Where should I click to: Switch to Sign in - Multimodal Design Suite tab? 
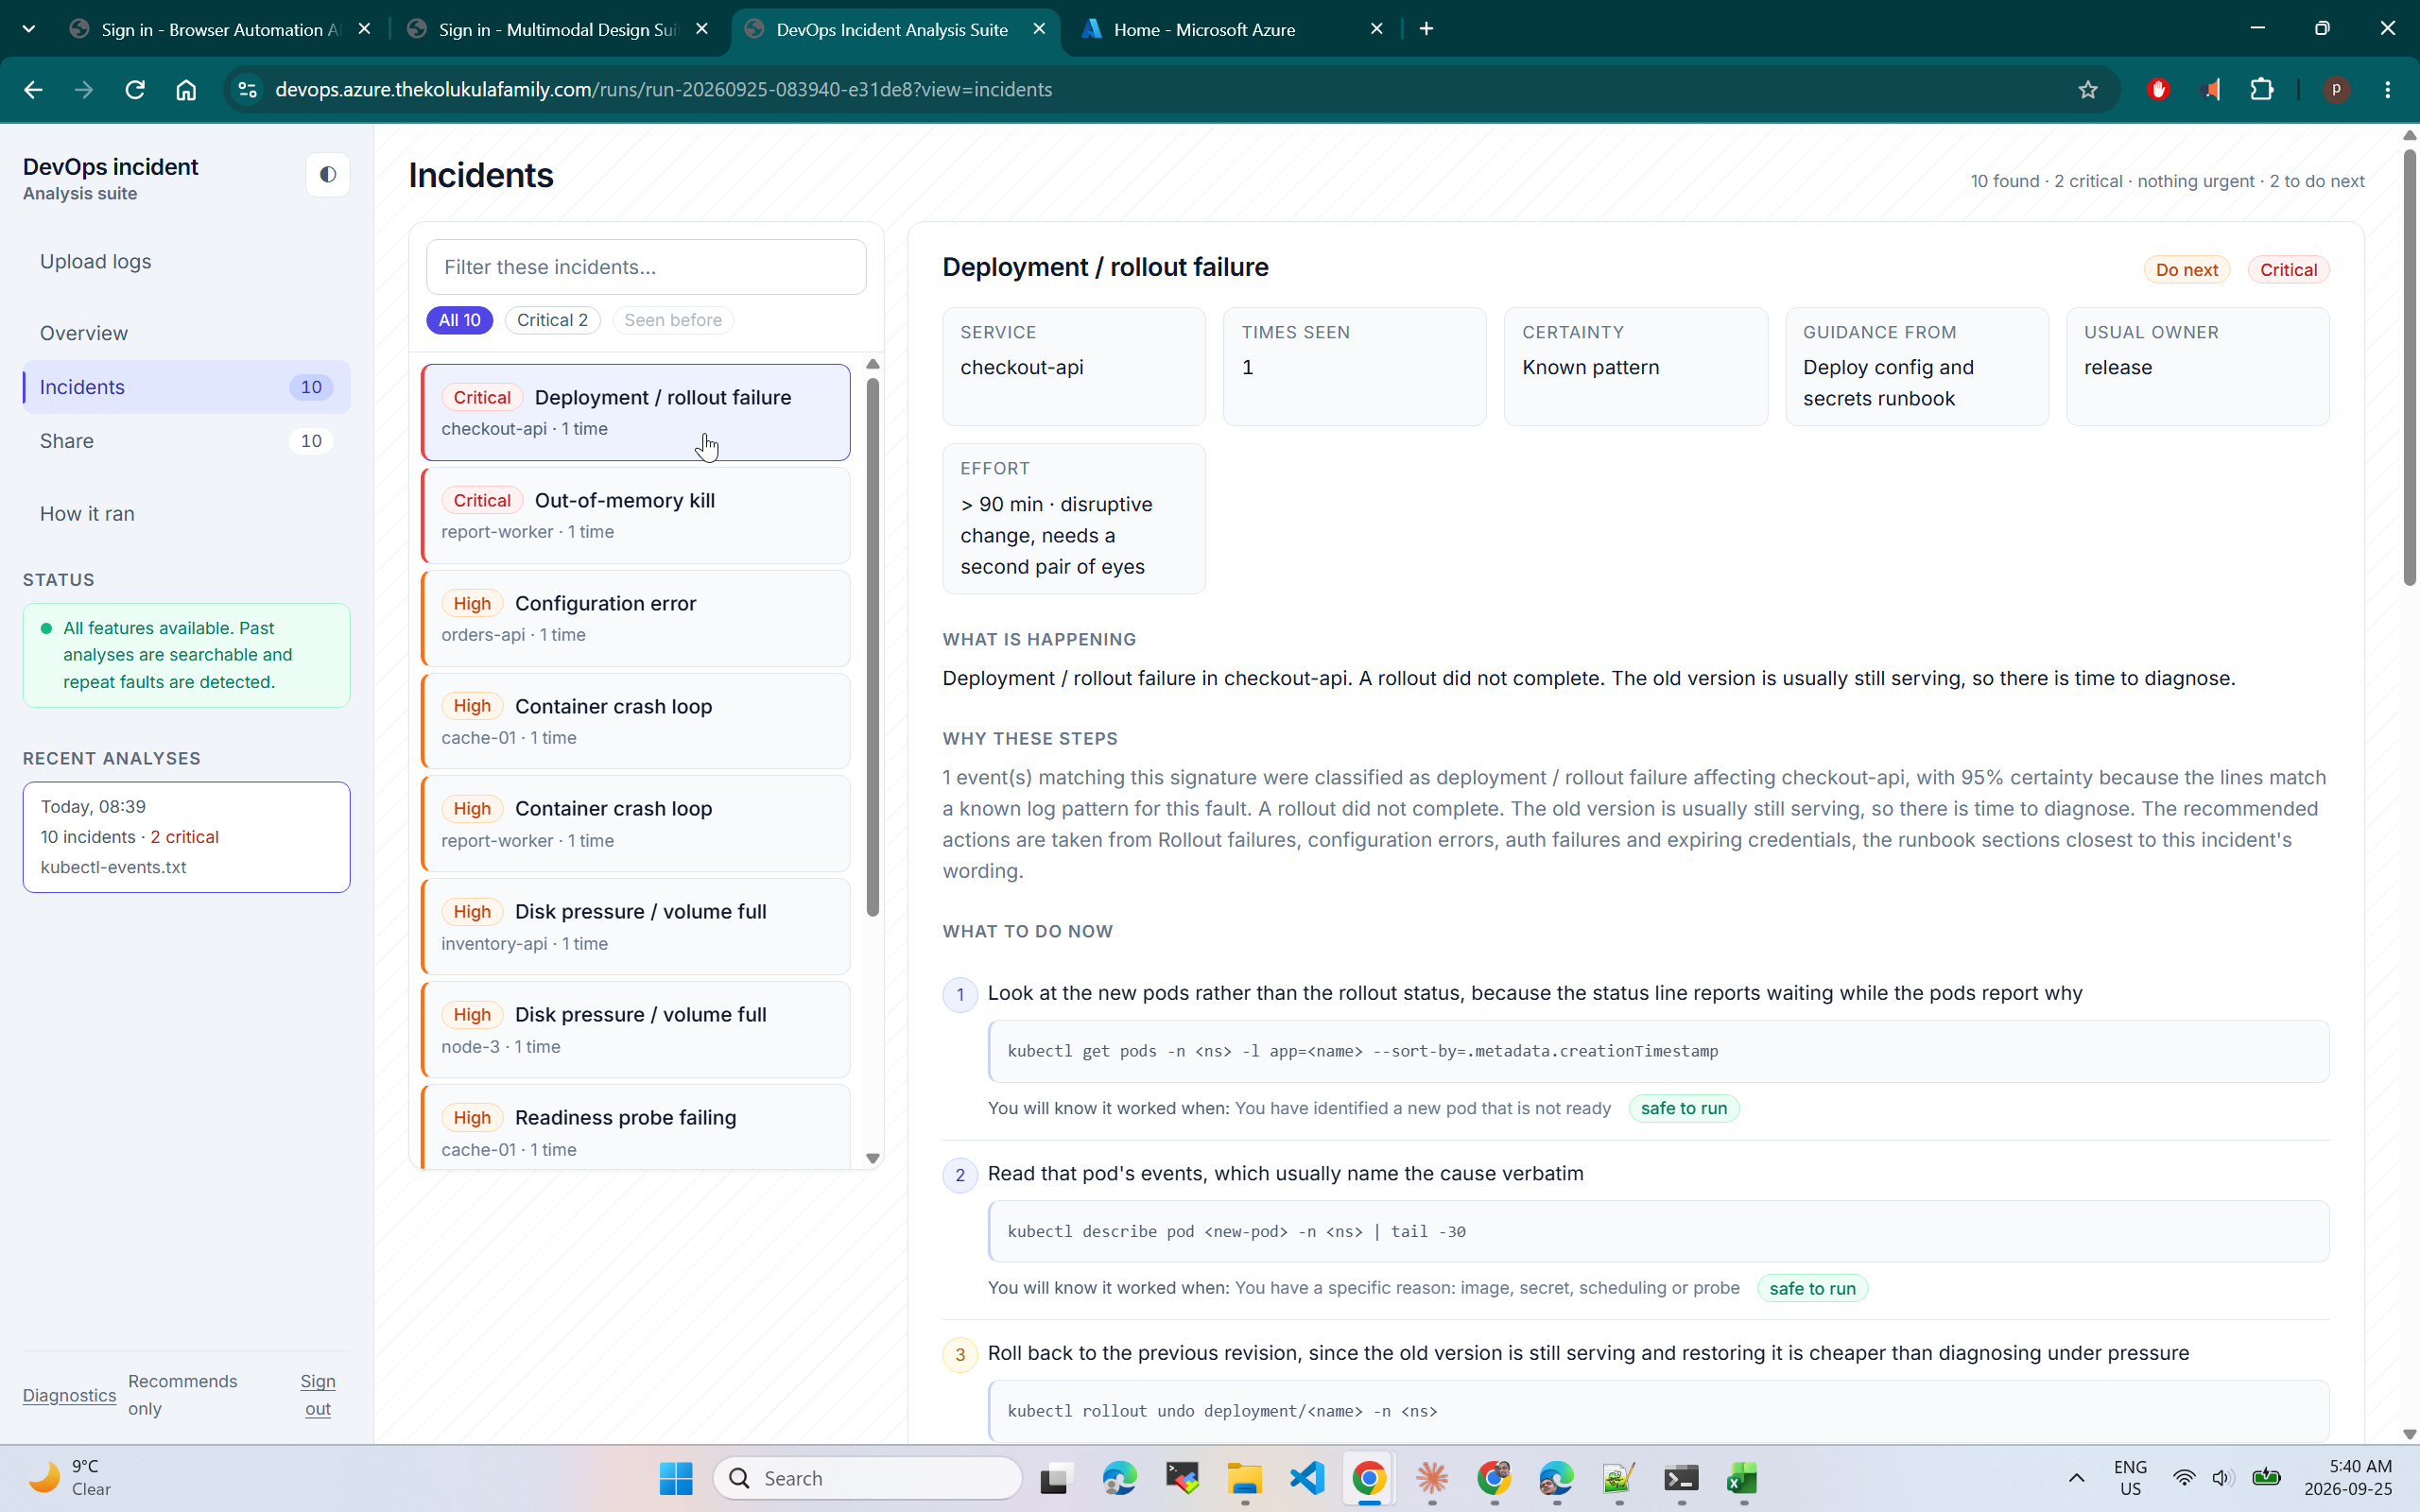[x=560, y=29]
